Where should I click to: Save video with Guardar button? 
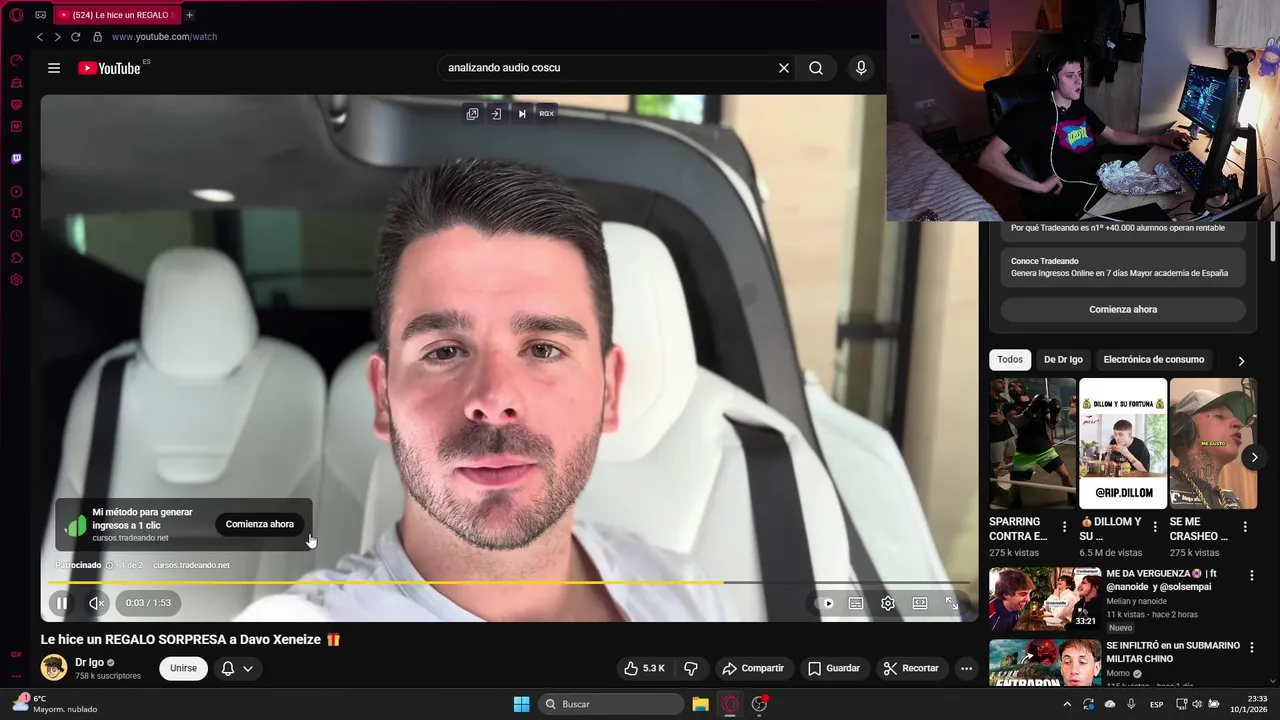[834, 668]
